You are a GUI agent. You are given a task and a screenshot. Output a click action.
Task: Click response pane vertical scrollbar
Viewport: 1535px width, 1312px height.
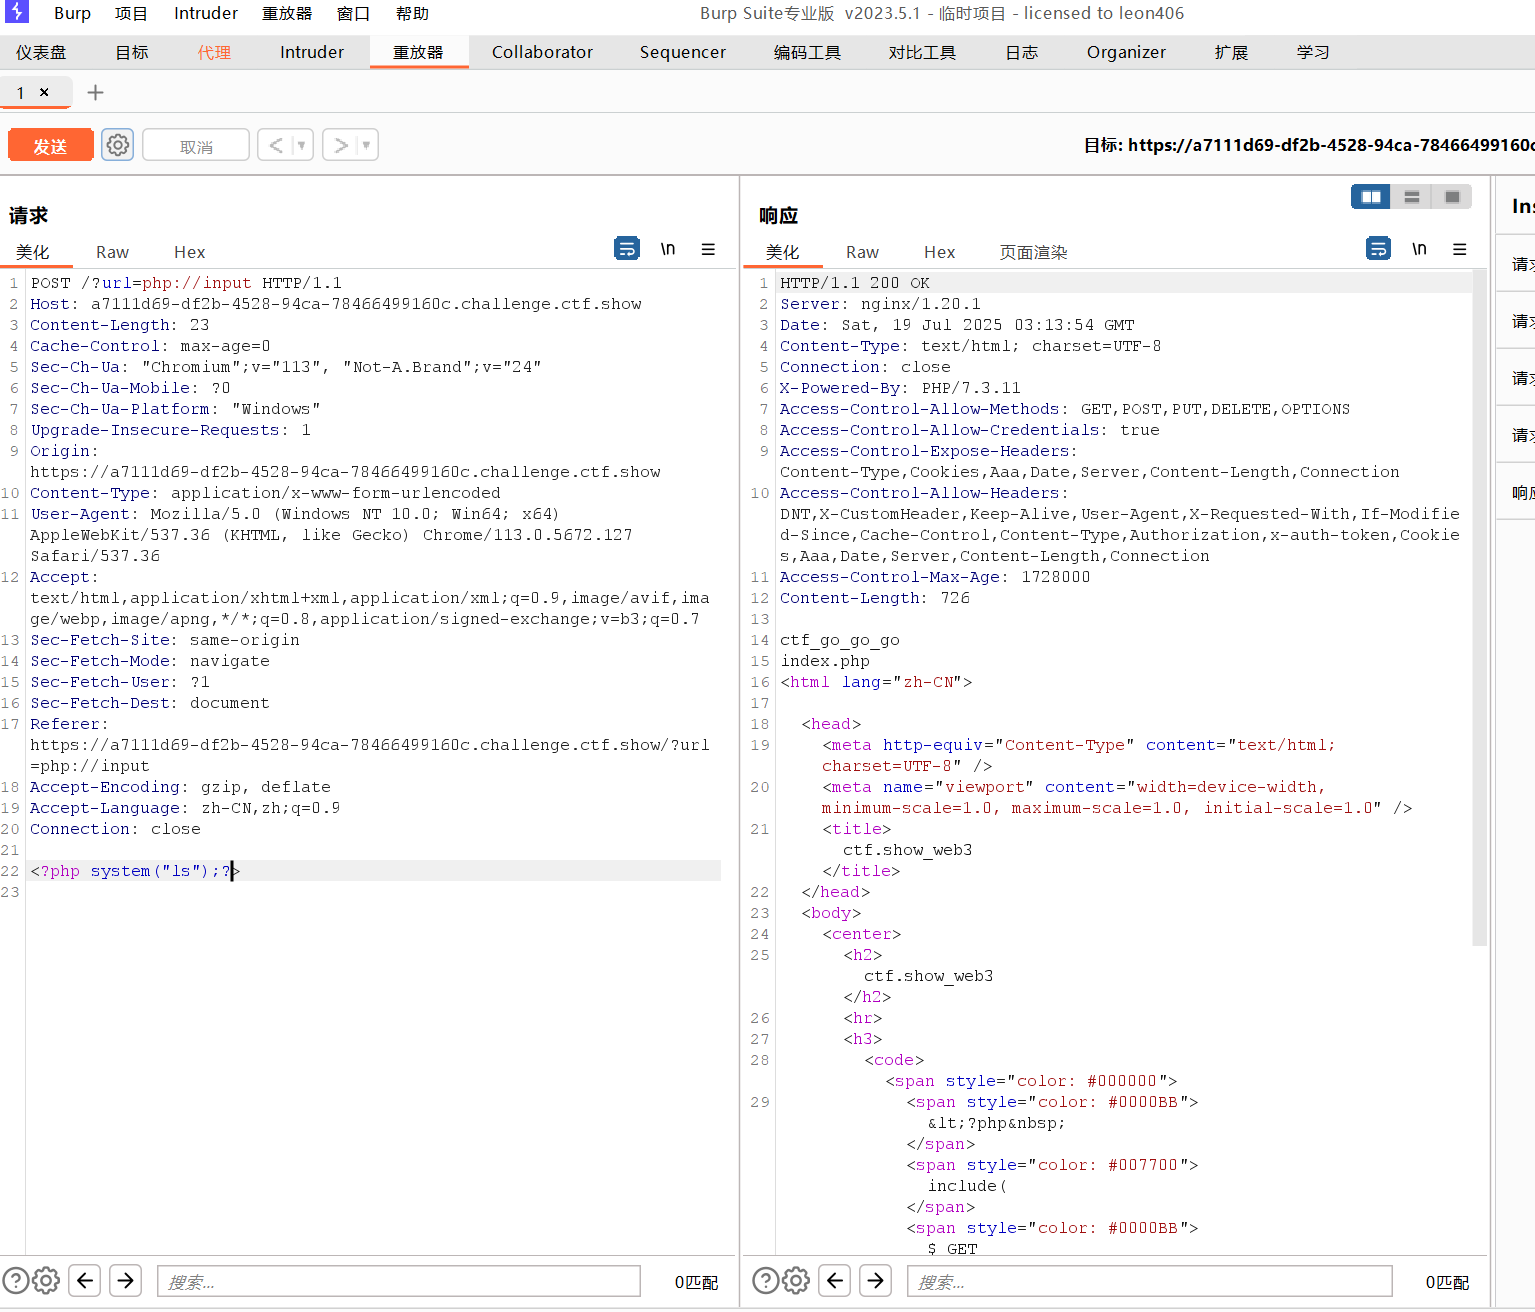click(1480, 608)
